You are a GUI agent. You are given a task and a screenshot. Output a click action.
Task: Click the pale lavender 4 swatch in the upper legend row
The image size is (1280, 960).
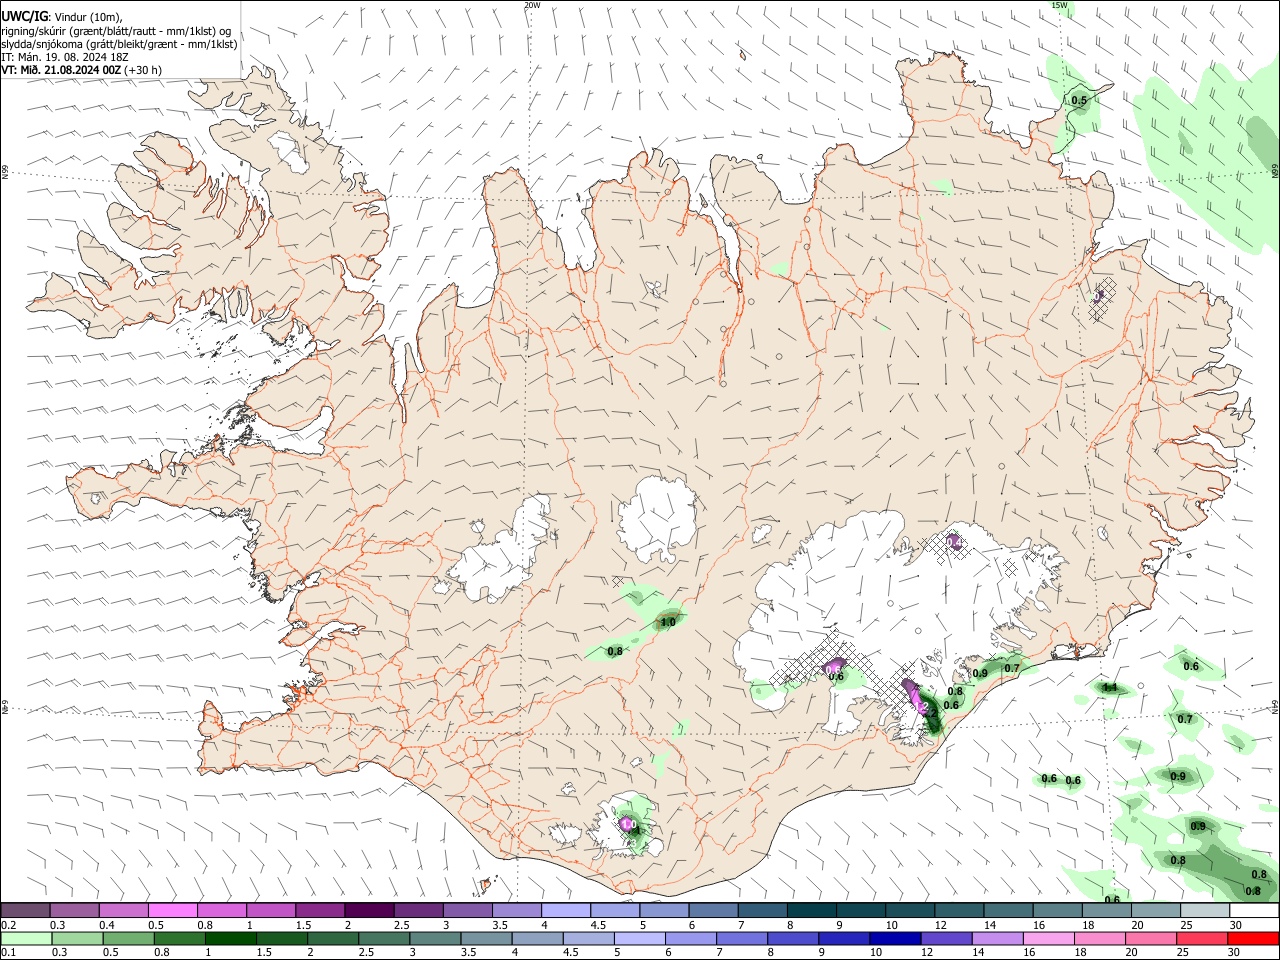click(566, 911)
